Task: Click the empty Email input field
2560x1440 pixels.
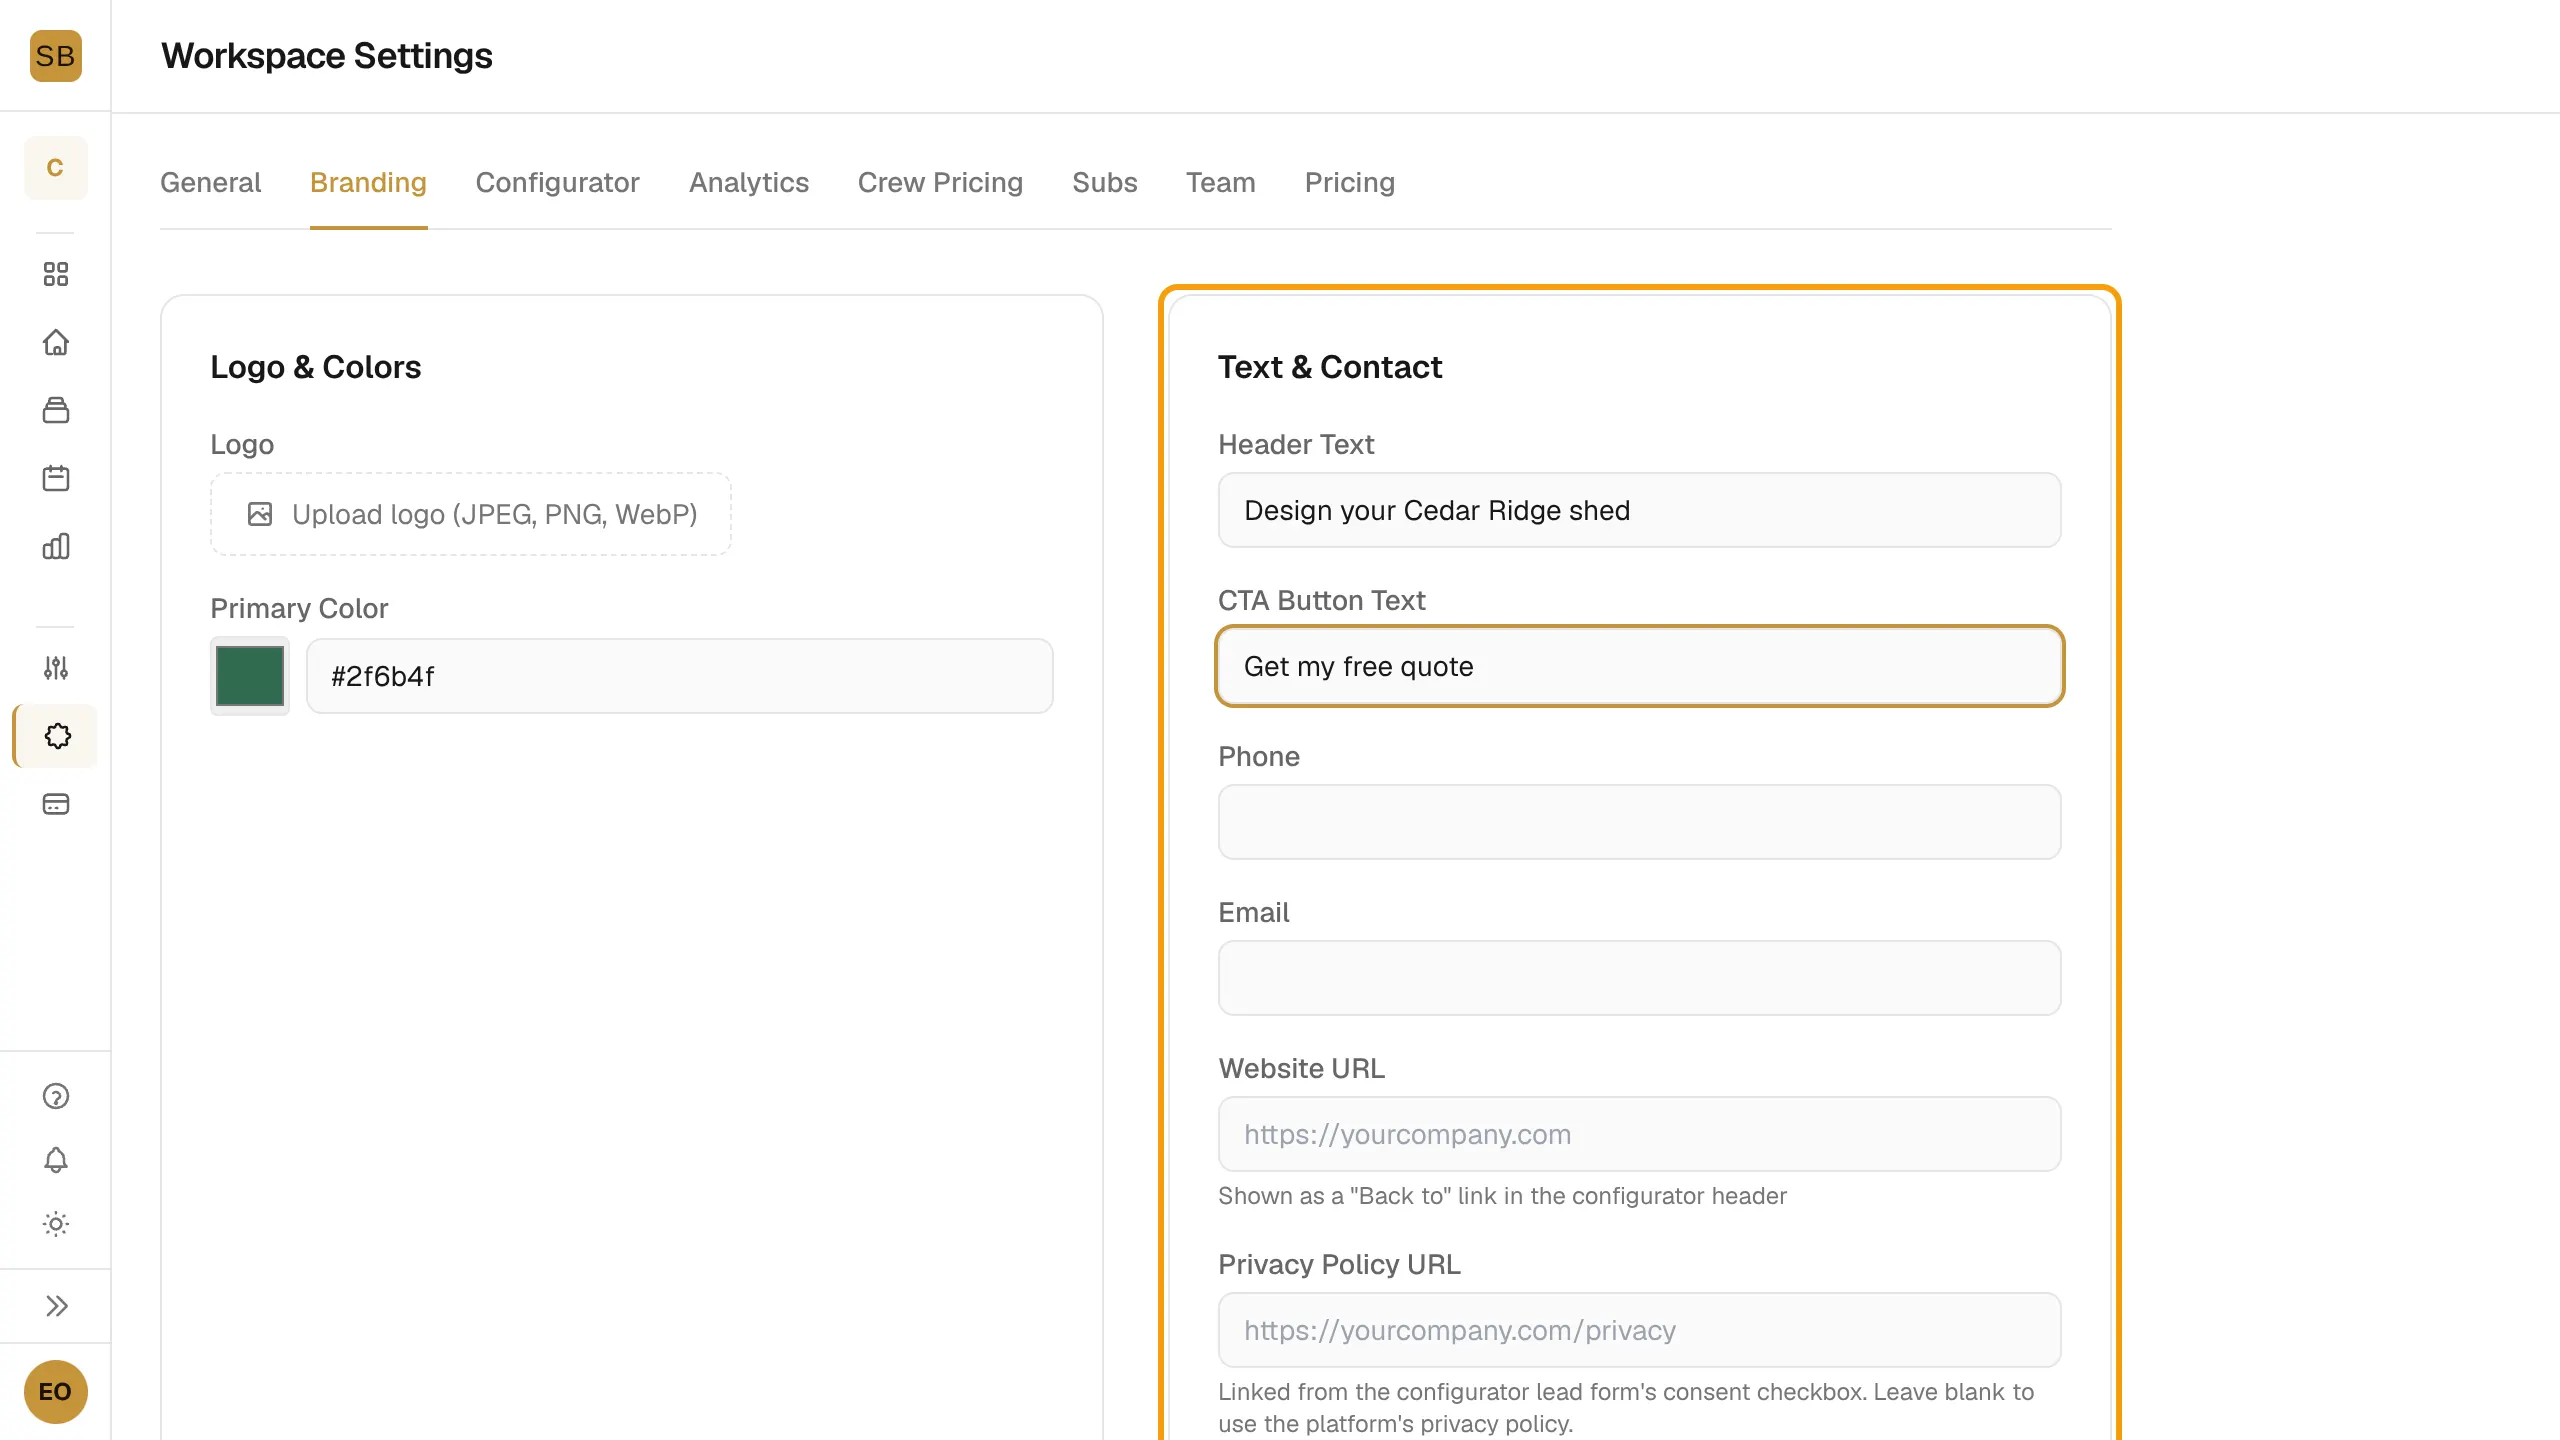Action: coord(1639,978)
